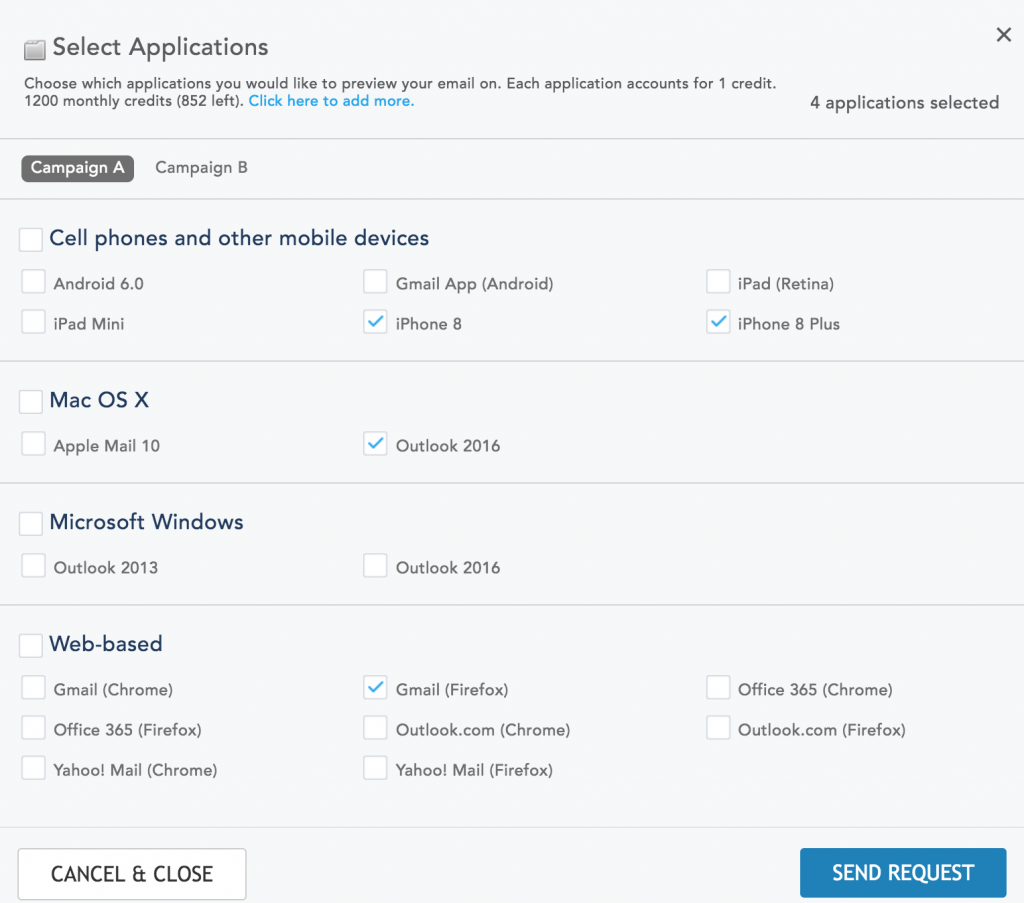The width and height of the screenshot is (1024, 903).
Task: Enable Outlook 2013 under Microsoft Windows
Action: [x=33, y=565]
